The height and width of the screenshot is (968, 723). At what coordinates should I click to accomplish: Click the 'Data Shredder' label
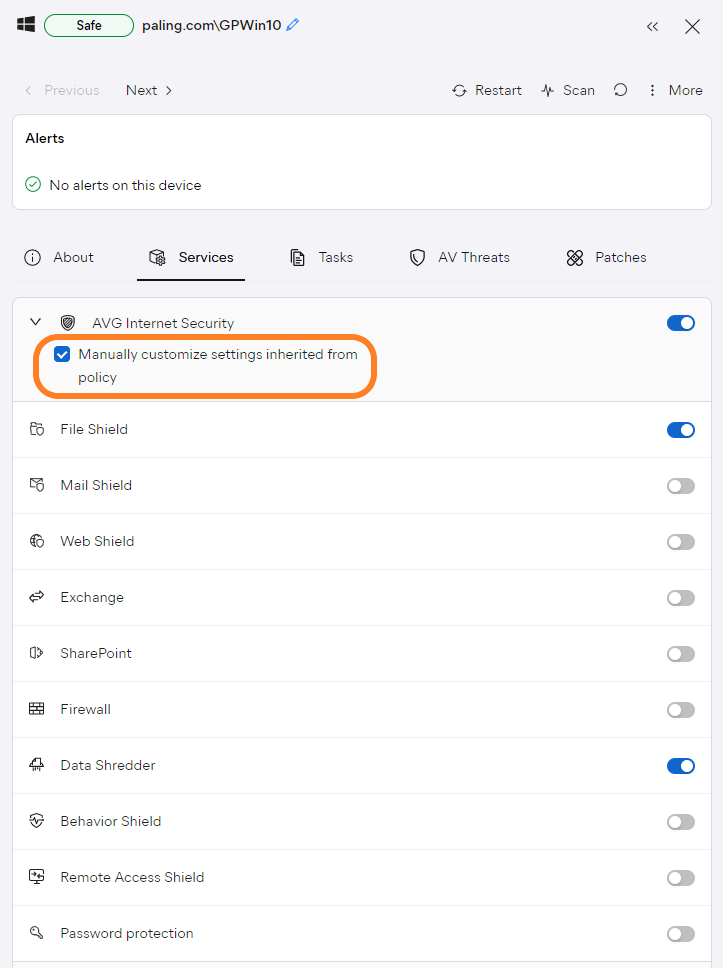tap(107, 766)
